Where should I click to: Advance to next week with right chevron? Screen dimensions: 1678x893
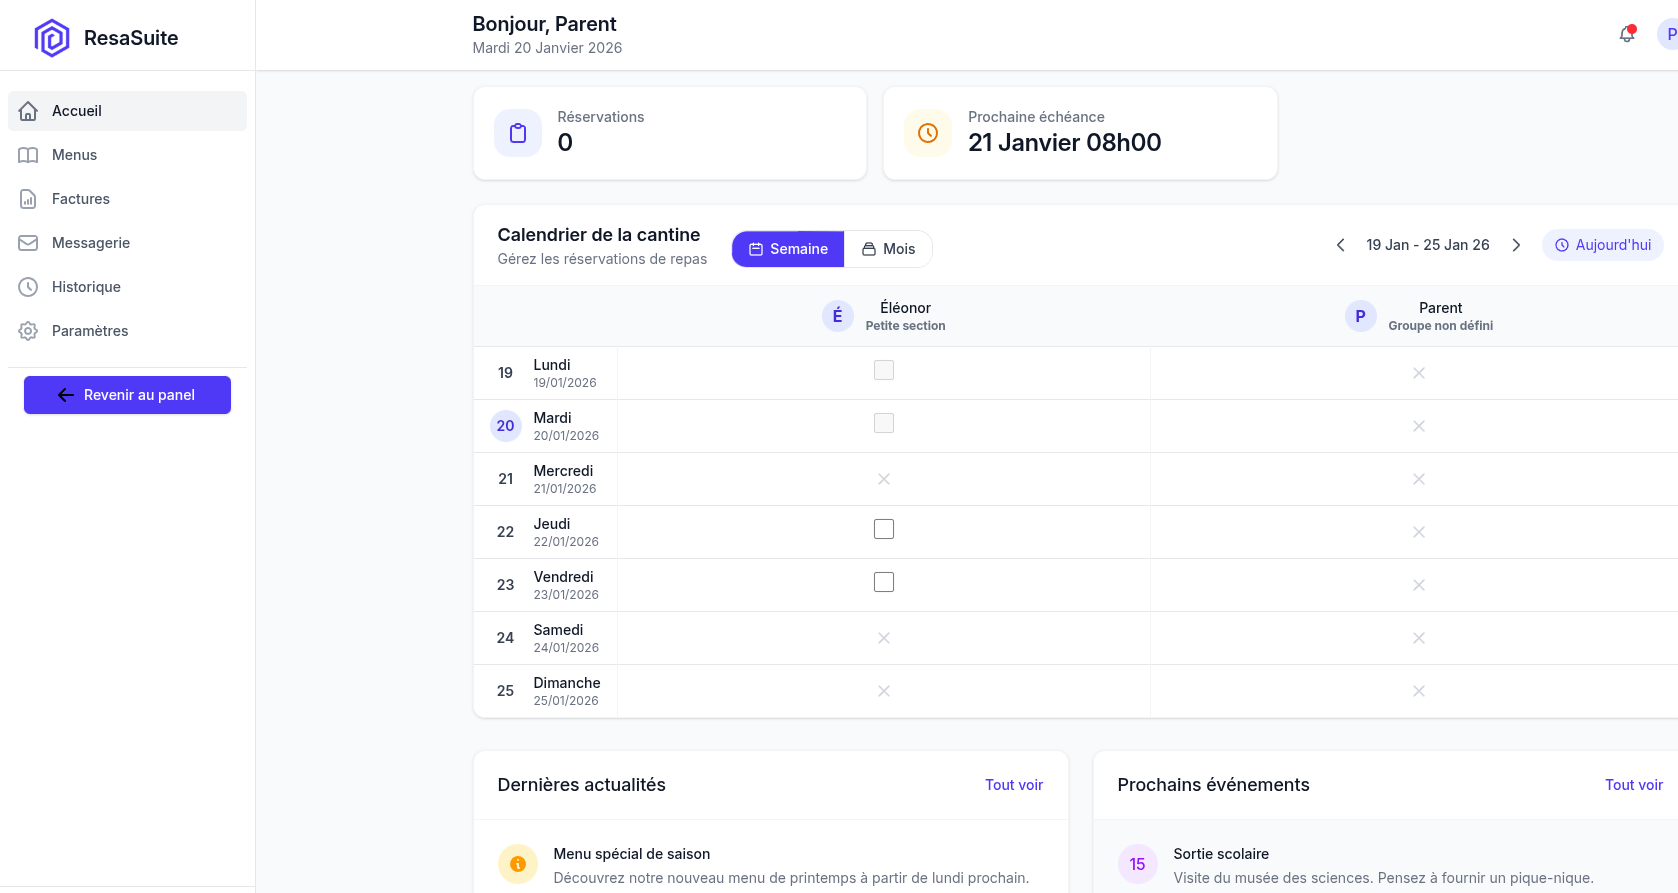[1516, 245]
